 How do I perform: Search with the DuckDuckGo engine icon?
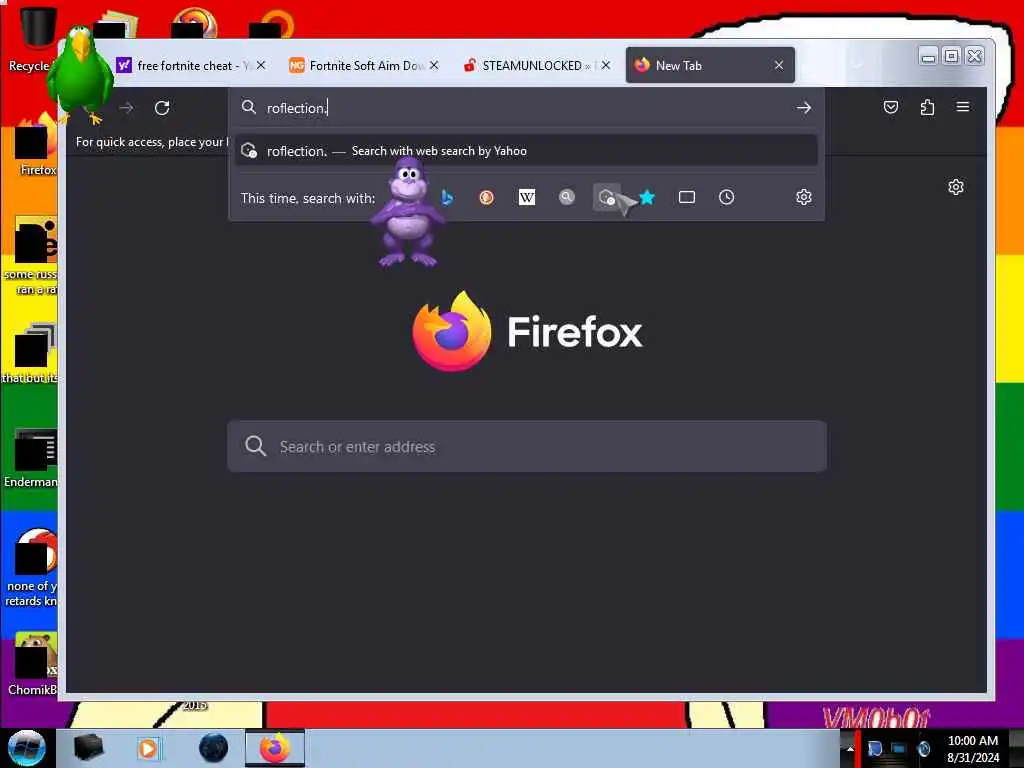point(487,197)
